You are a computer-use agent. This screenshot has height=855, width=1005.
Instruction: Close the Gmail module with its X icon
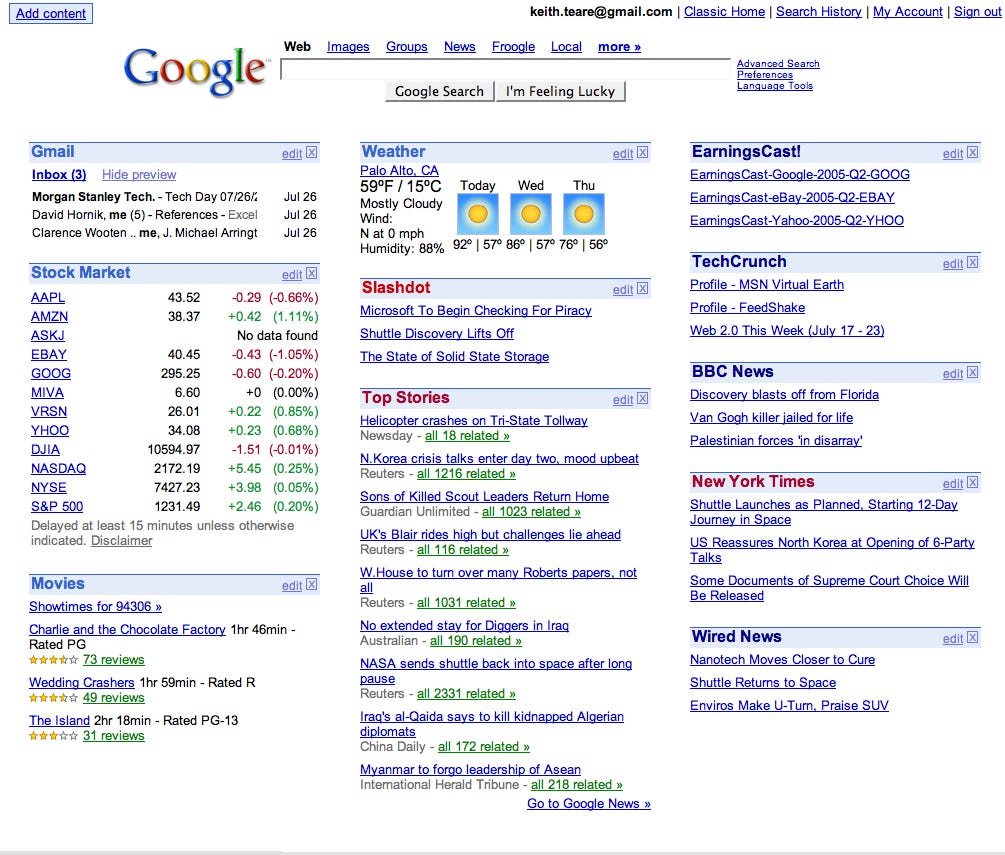(x=311, y=153)
